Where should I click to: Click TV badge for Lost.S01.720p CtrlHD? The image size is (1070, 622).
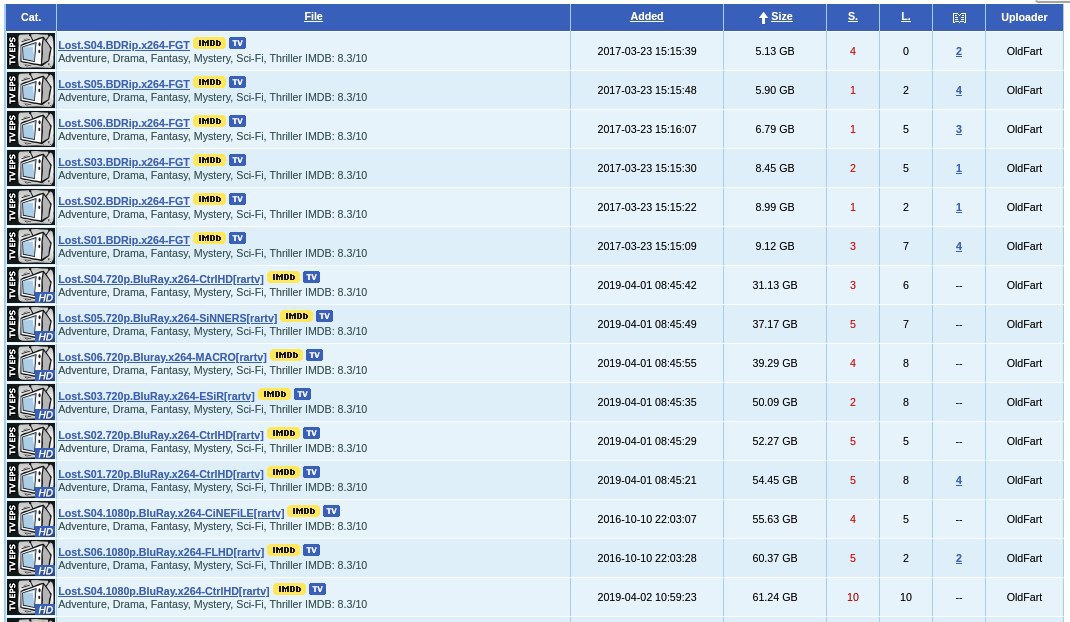[x=312, y=472]
